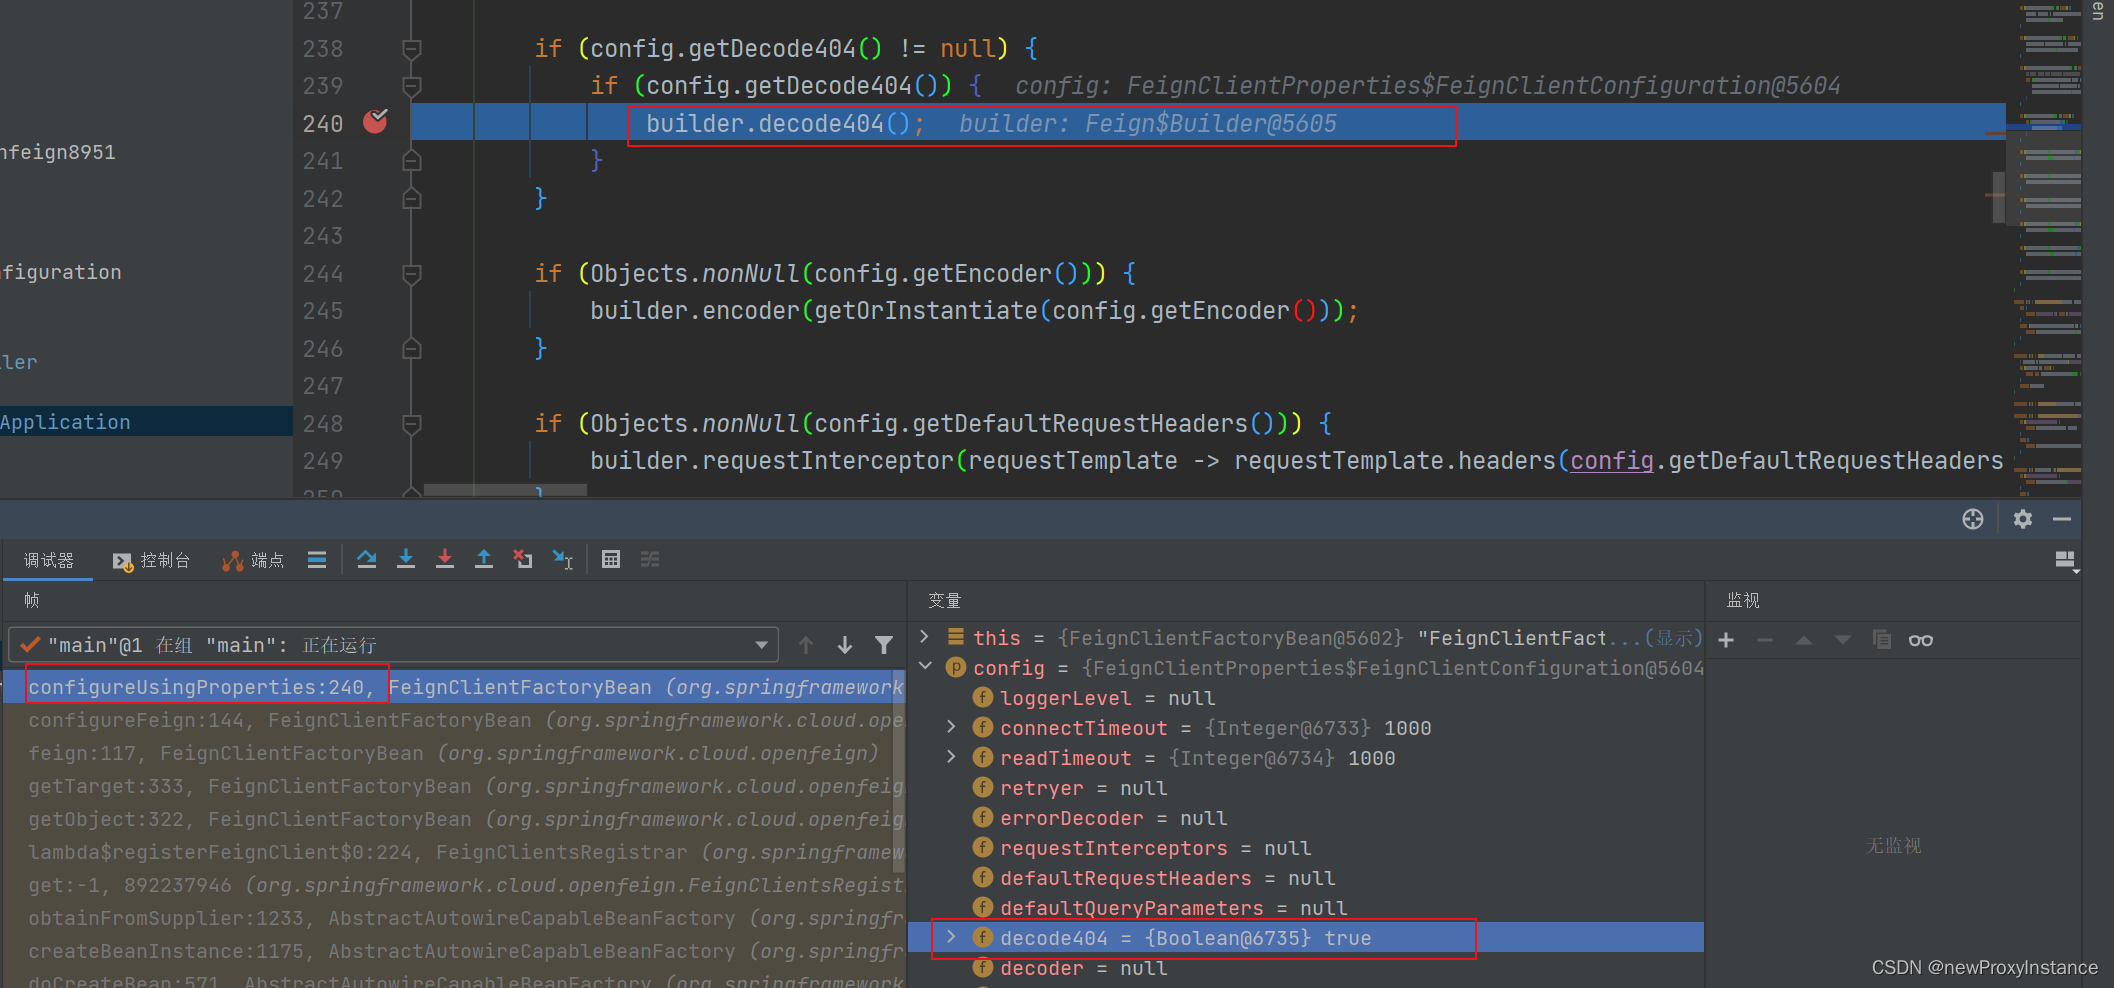Click the duplicate watch copy icon

pos(1882,640)
